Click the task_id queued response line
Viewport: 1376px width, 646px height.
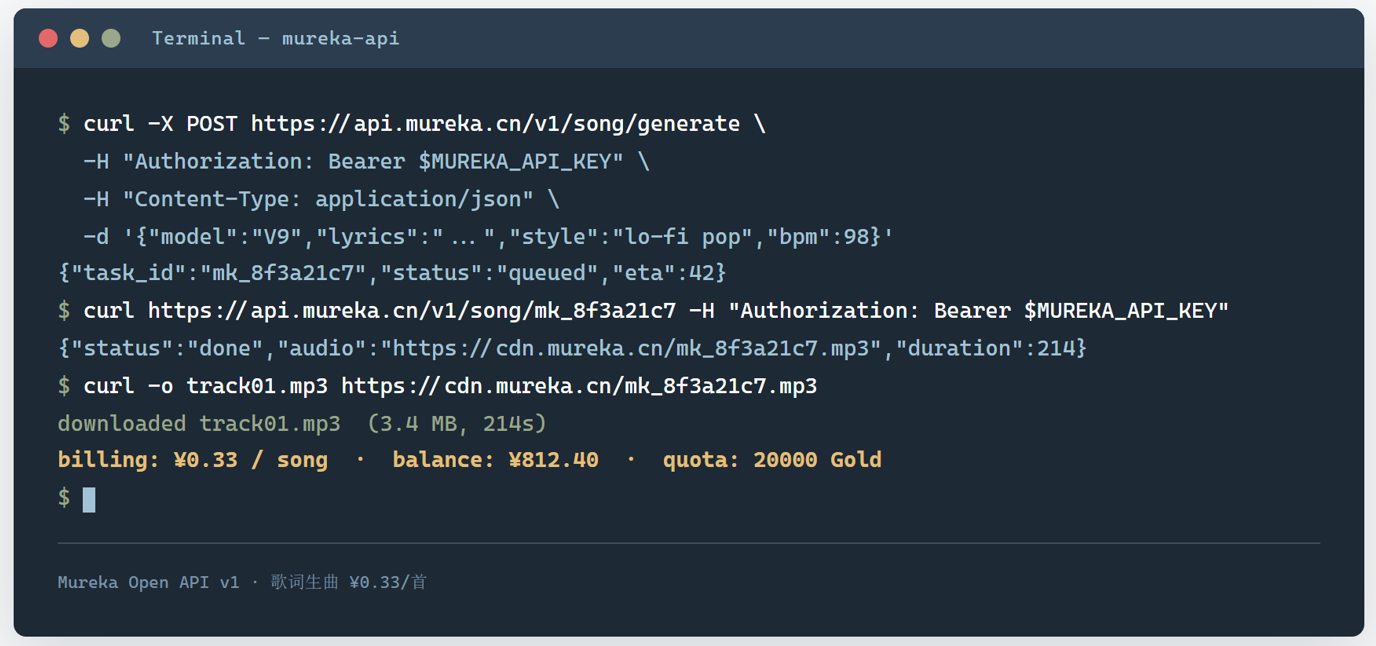point(392,273)
